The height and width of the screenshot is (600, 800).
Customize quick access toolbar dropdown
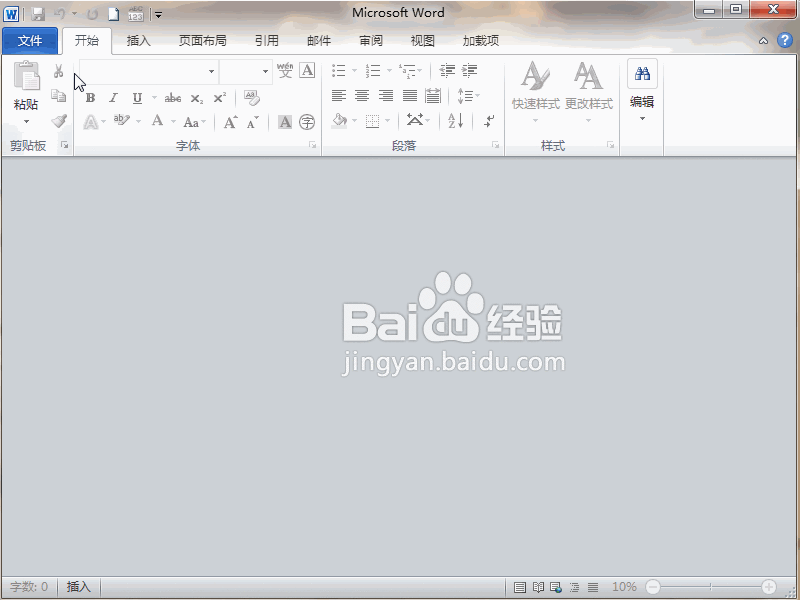[159, 15]
